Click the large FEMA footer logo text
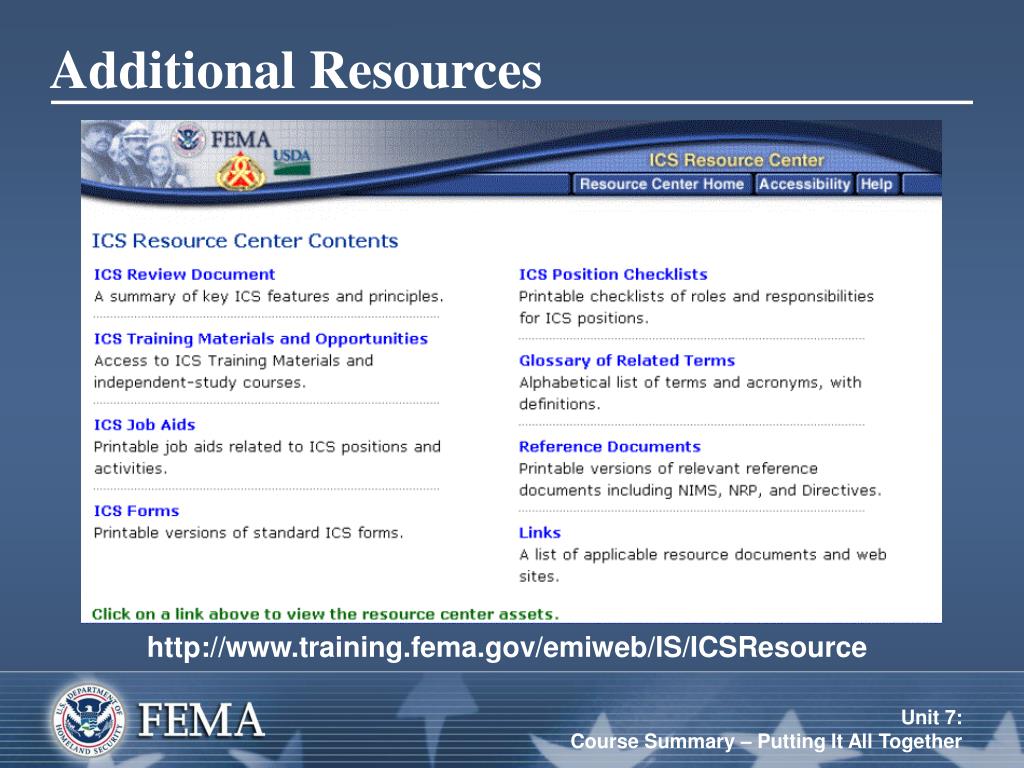Image resolution: width=1024 pixels, height=768 pixels. point(201,721)
